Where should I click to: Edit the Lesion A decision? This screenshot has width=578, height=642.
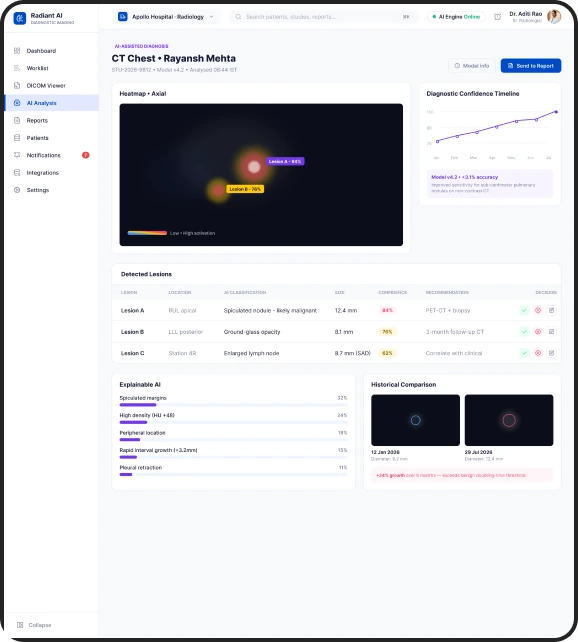tap(551, 310)
